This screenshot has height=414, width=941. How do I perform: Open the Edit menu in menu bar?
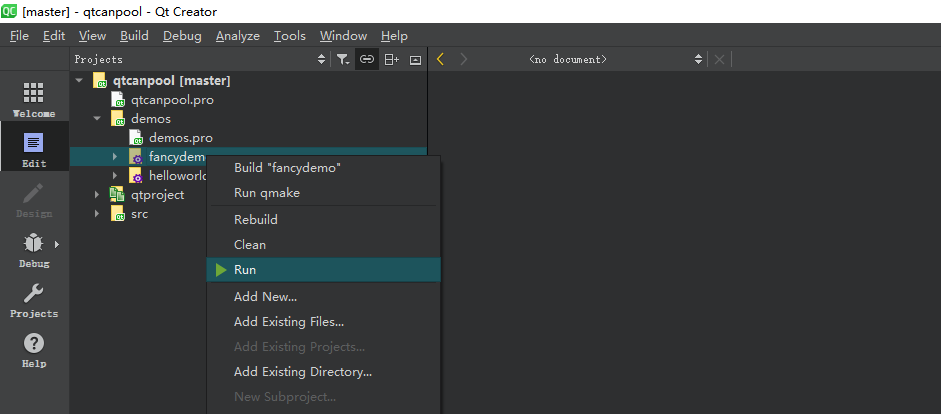(x=54, y=36)
